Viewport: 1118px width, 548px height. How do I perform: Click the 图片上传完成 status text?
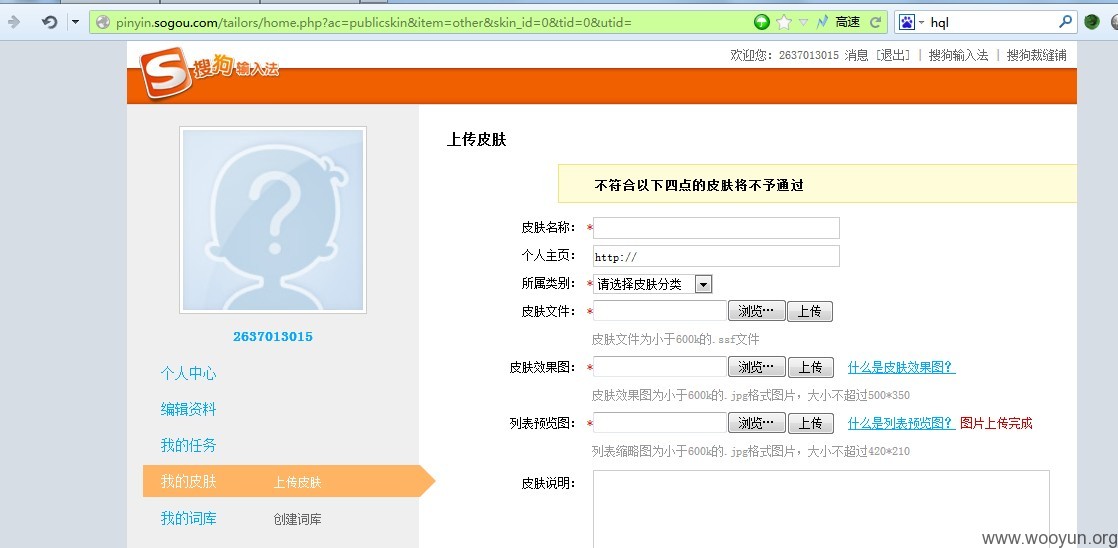tap(996, 423)
